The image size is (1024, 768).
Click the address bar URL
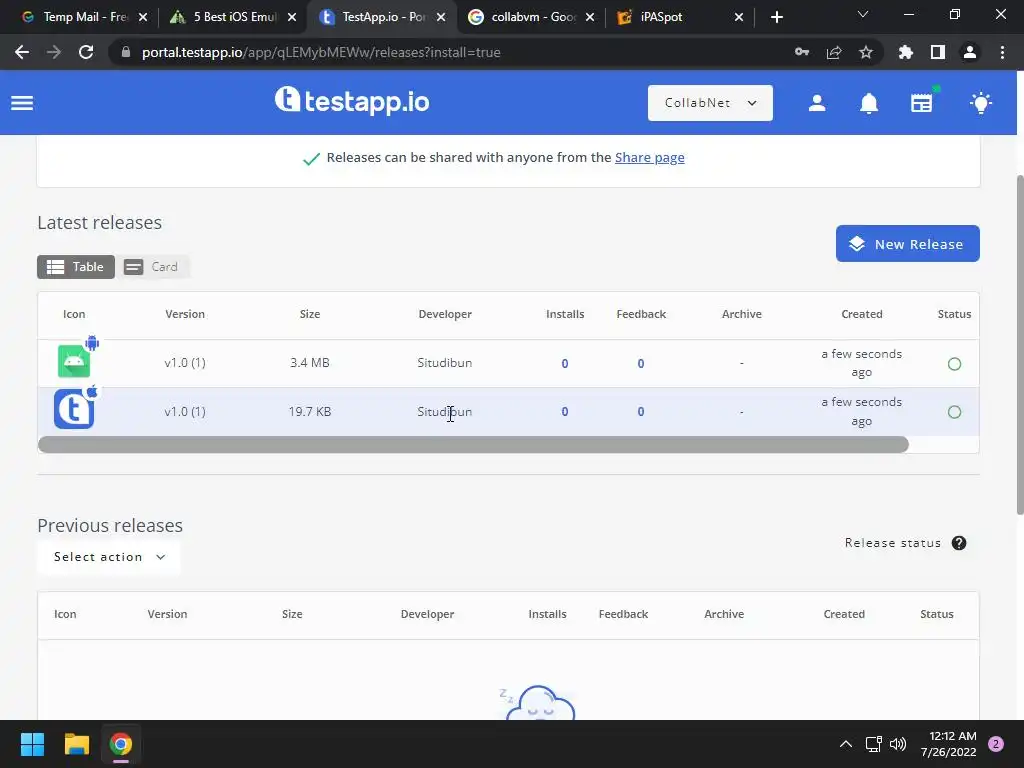pyautogui.click(x=321, y=52)
